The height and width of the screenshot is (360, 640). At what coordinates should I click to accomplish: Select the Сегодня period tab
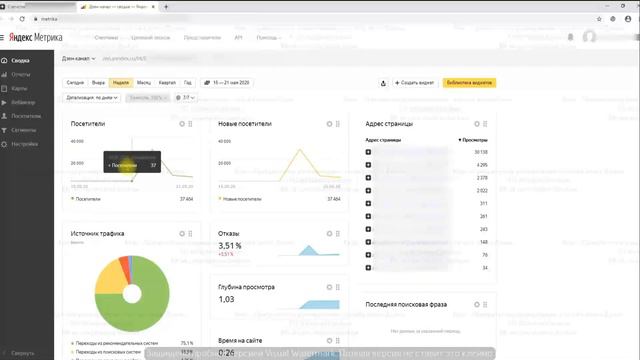tap(75, 83)
